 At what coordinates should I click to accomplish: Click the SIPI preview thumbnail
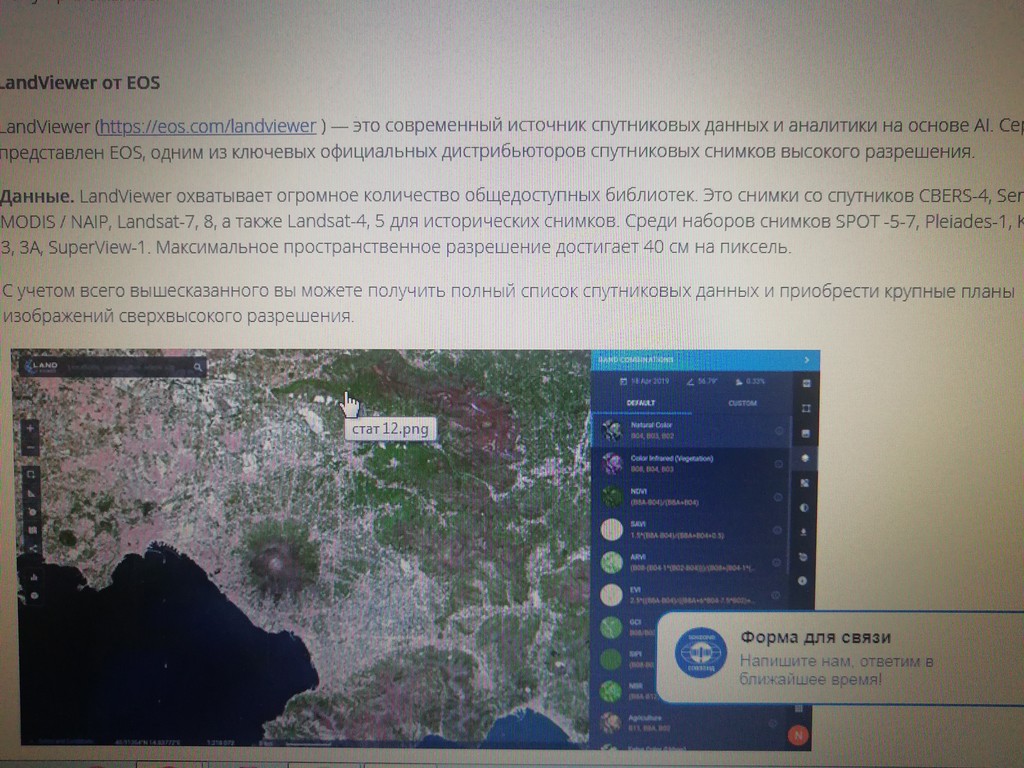point(611,659)
